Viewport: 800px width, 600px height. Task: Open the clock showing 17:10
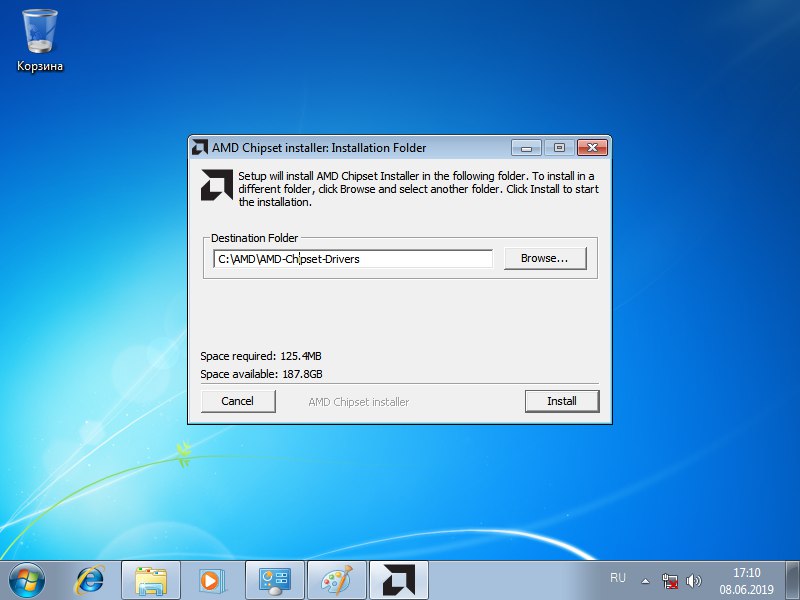[x=746, y=581]
